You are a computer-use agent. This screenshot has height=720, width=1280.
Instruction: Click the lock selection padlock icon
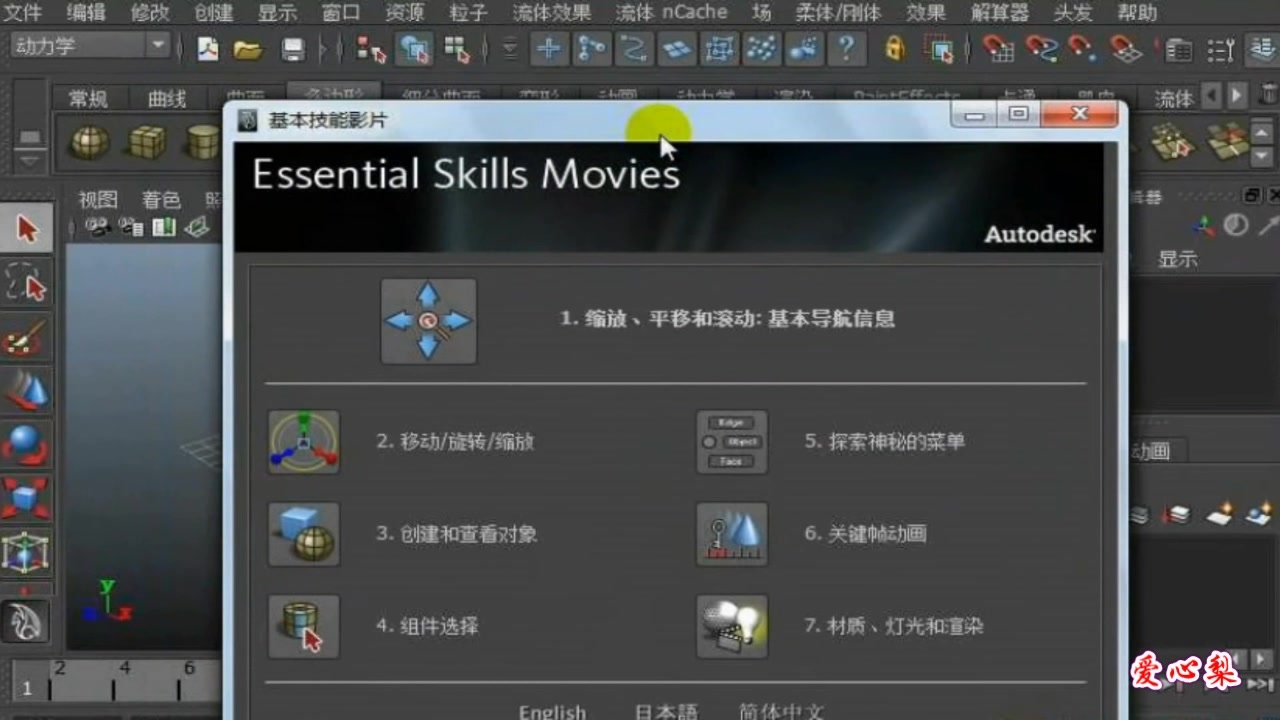coord(894,49)
